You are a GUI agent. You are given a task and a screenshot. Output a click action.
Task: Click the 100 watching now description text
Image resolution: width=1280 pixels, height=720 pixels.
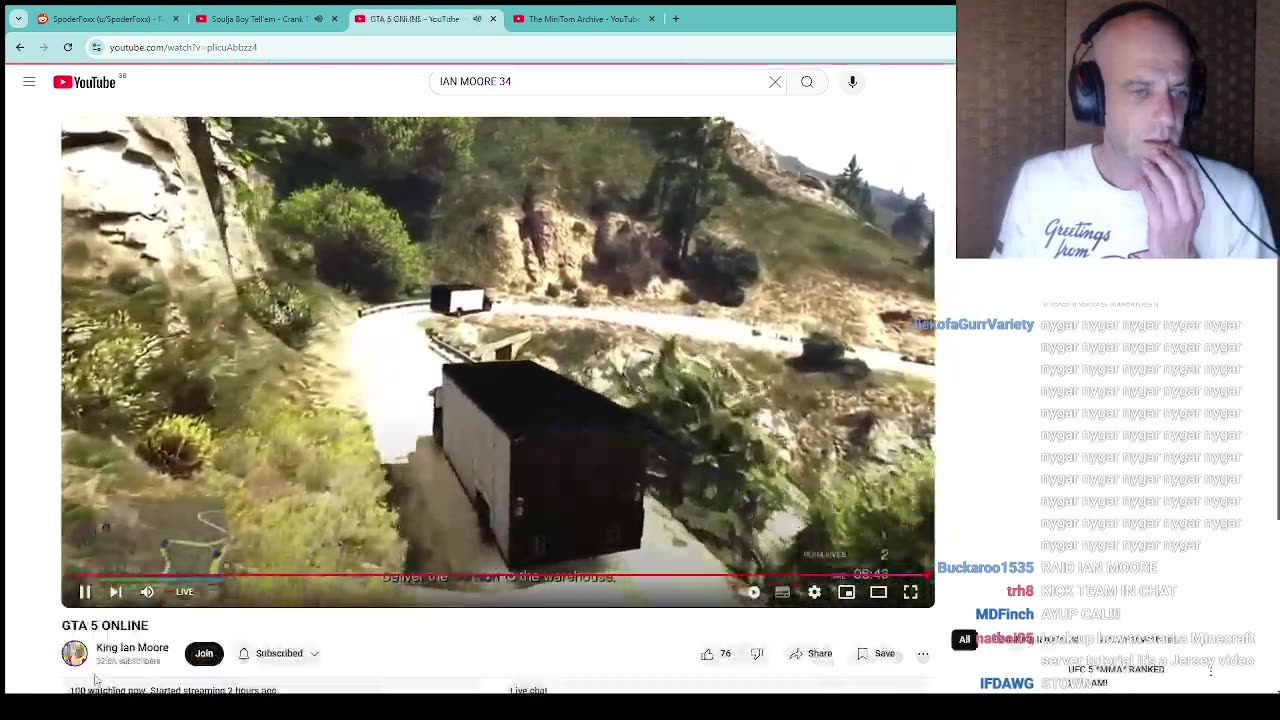173,690
